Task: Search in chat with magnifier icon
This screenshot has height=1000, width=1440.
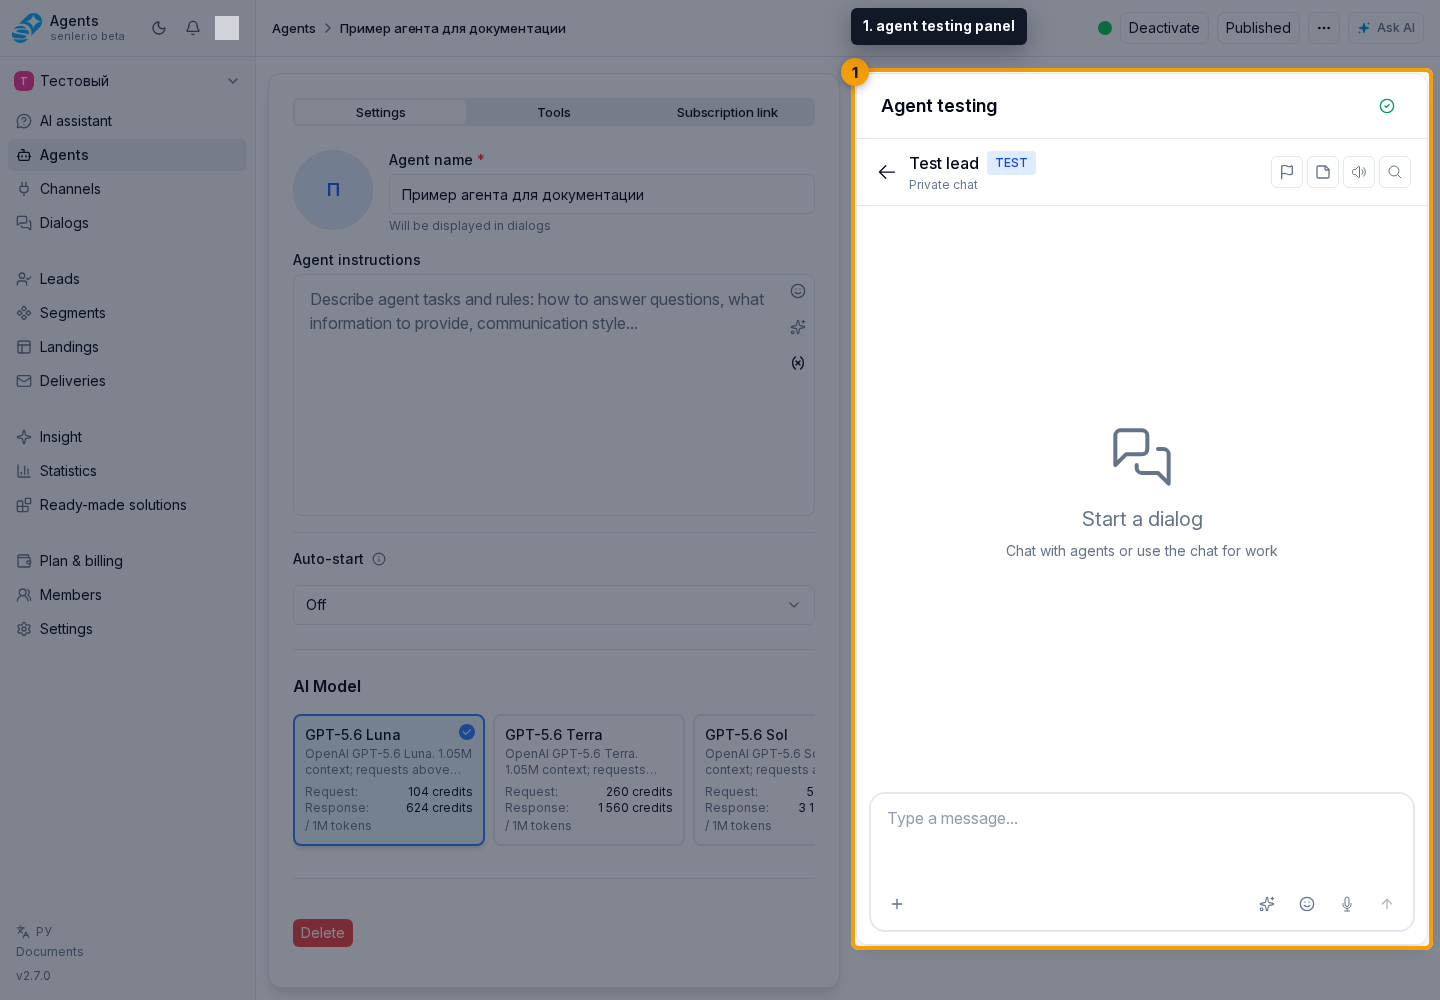Action: point(1395,172)
